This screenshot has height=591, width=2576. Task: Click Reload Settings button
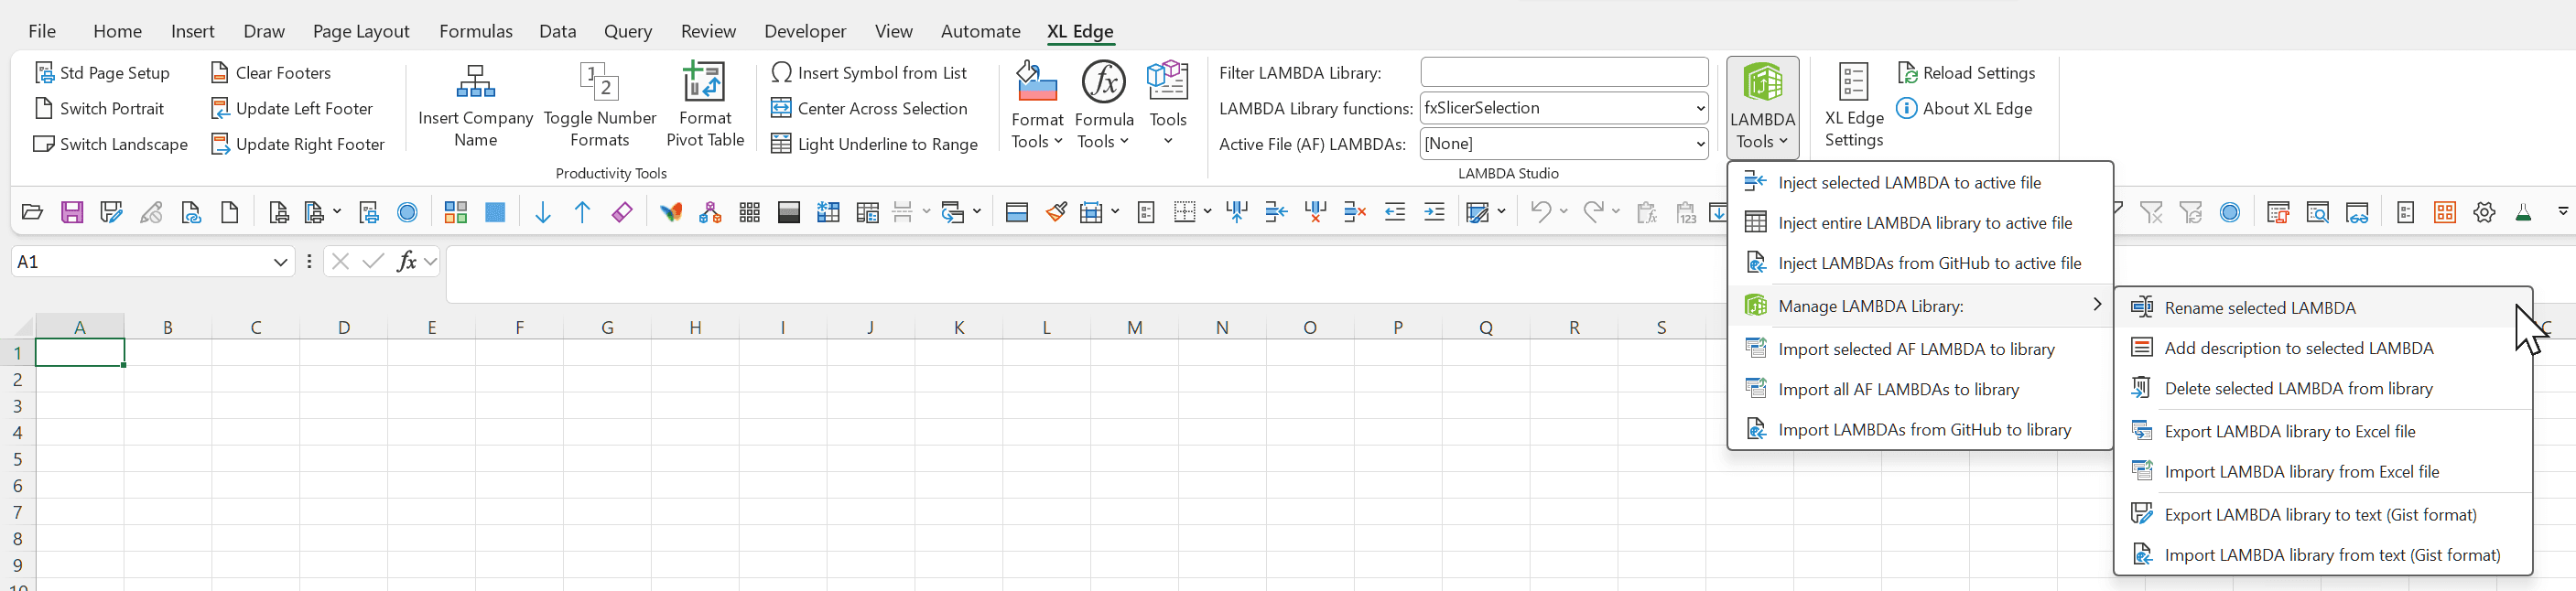pyautogui.click(x=1966, y=73)
